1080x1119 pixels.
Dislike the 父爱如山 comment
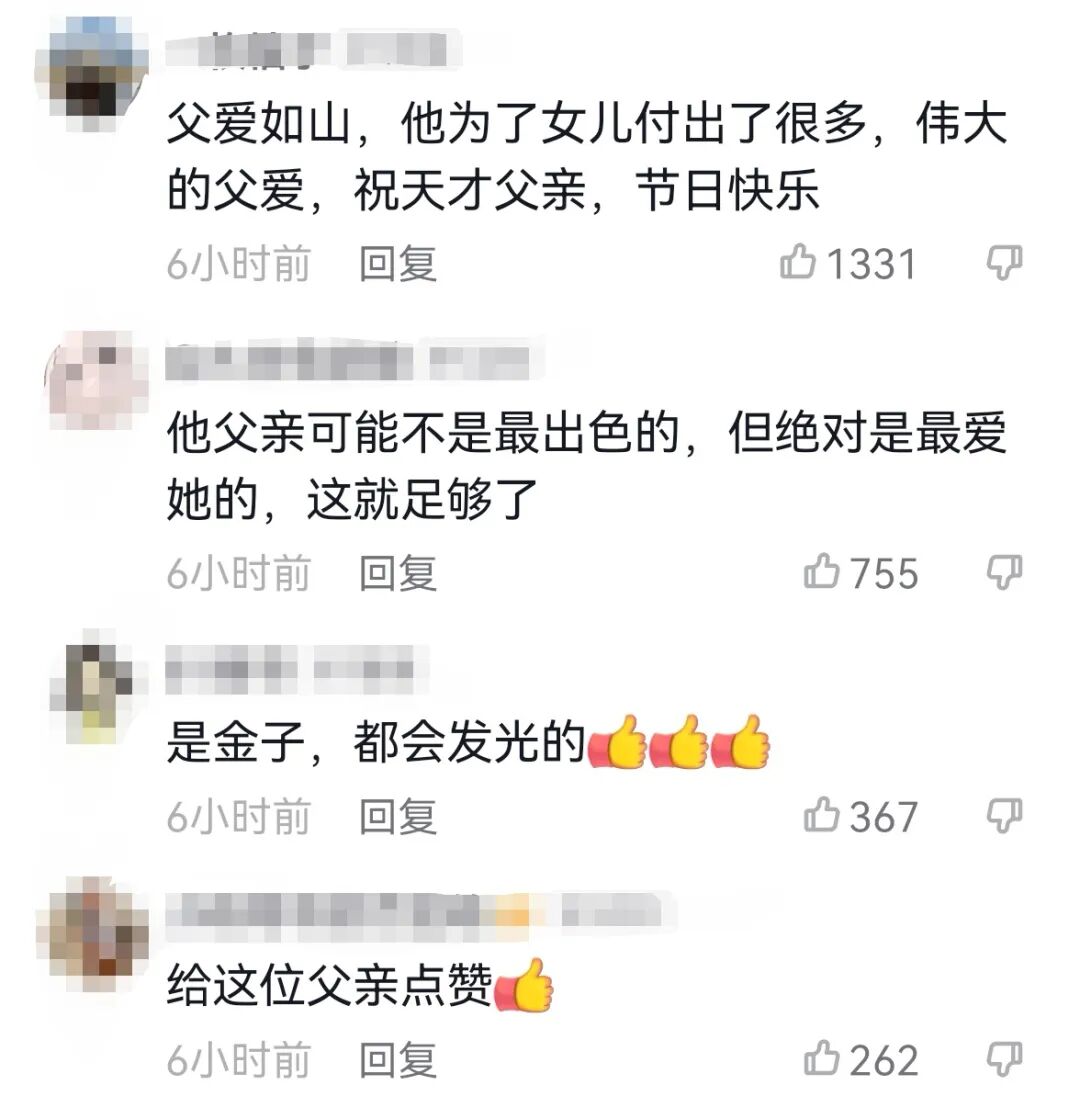pyautogui.click(x=1004, y=263)
